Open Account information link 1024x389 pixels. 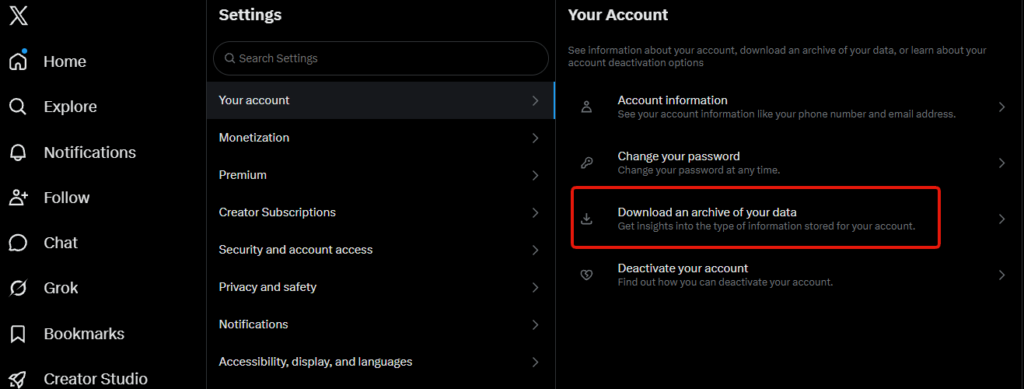pyautogui.click(x=790, y=107)
